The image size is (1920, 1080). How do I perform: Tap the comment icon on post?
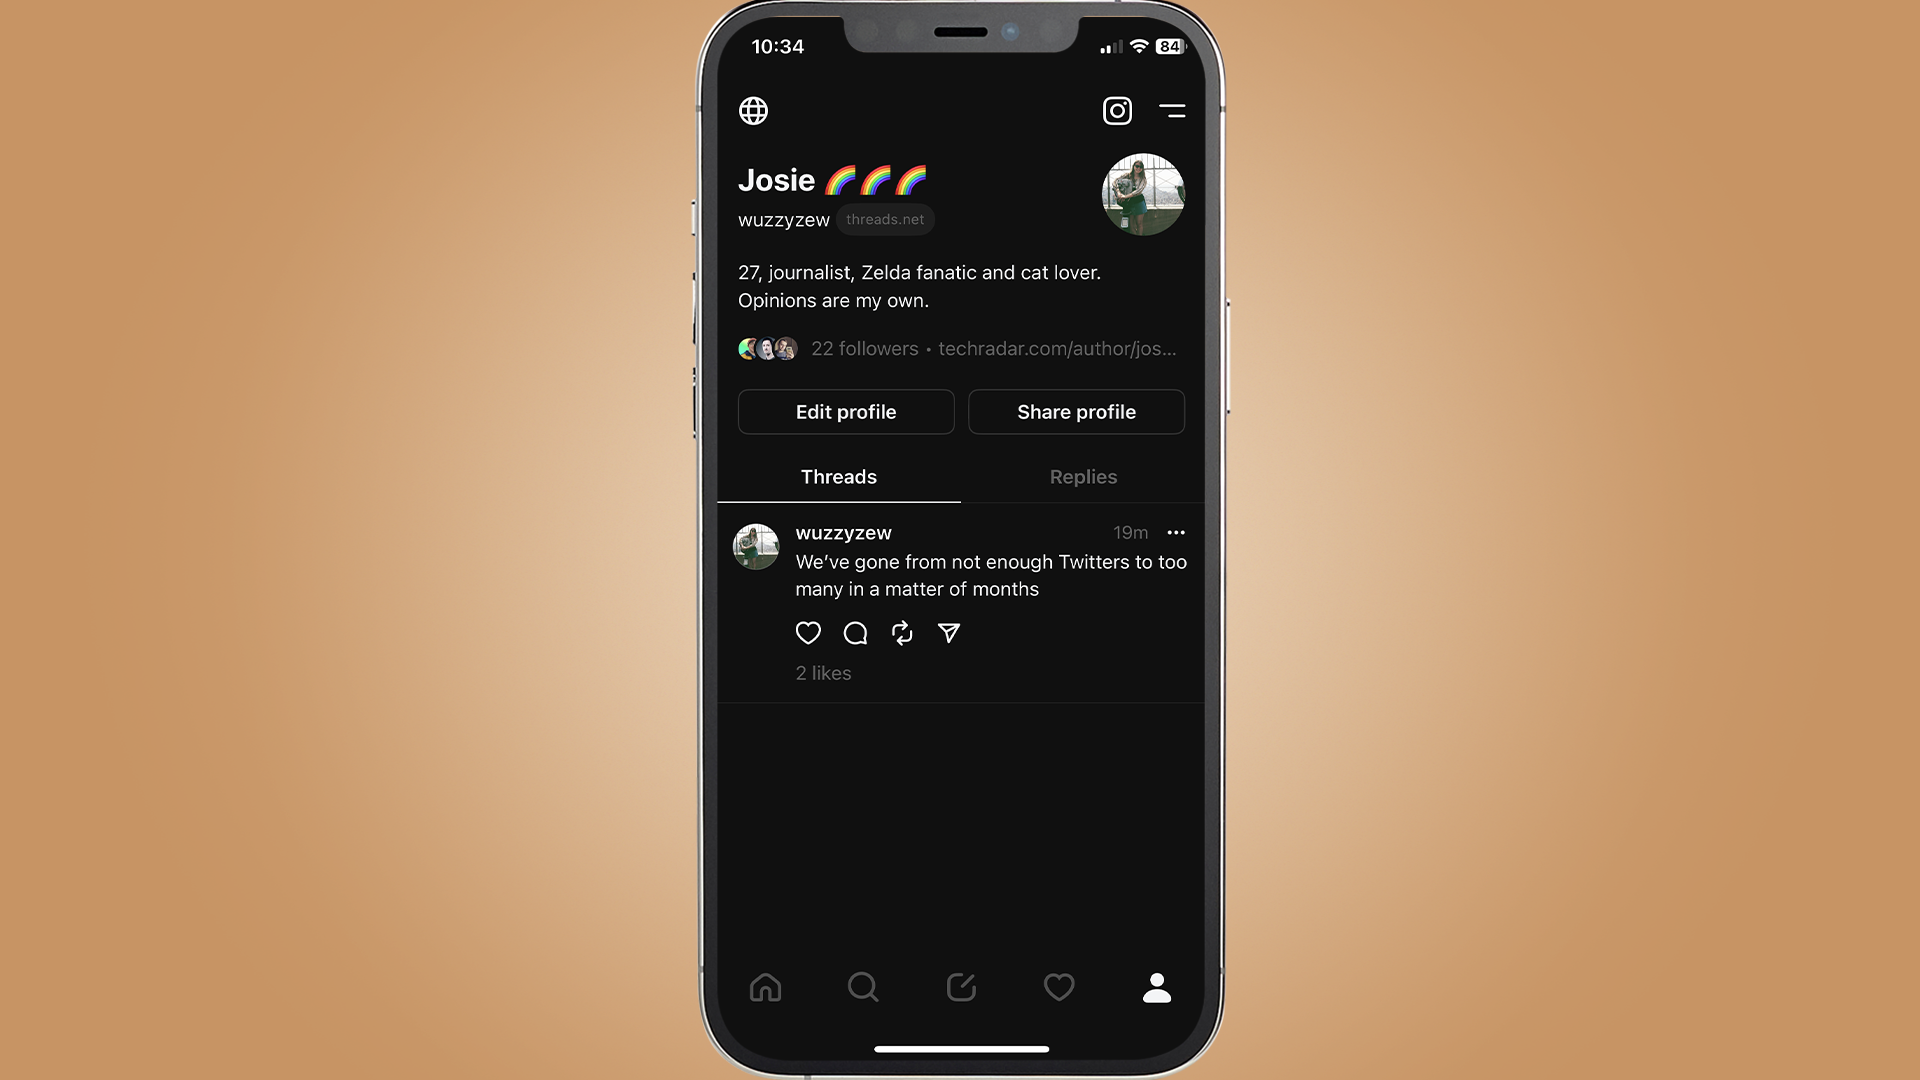[855, 632]
